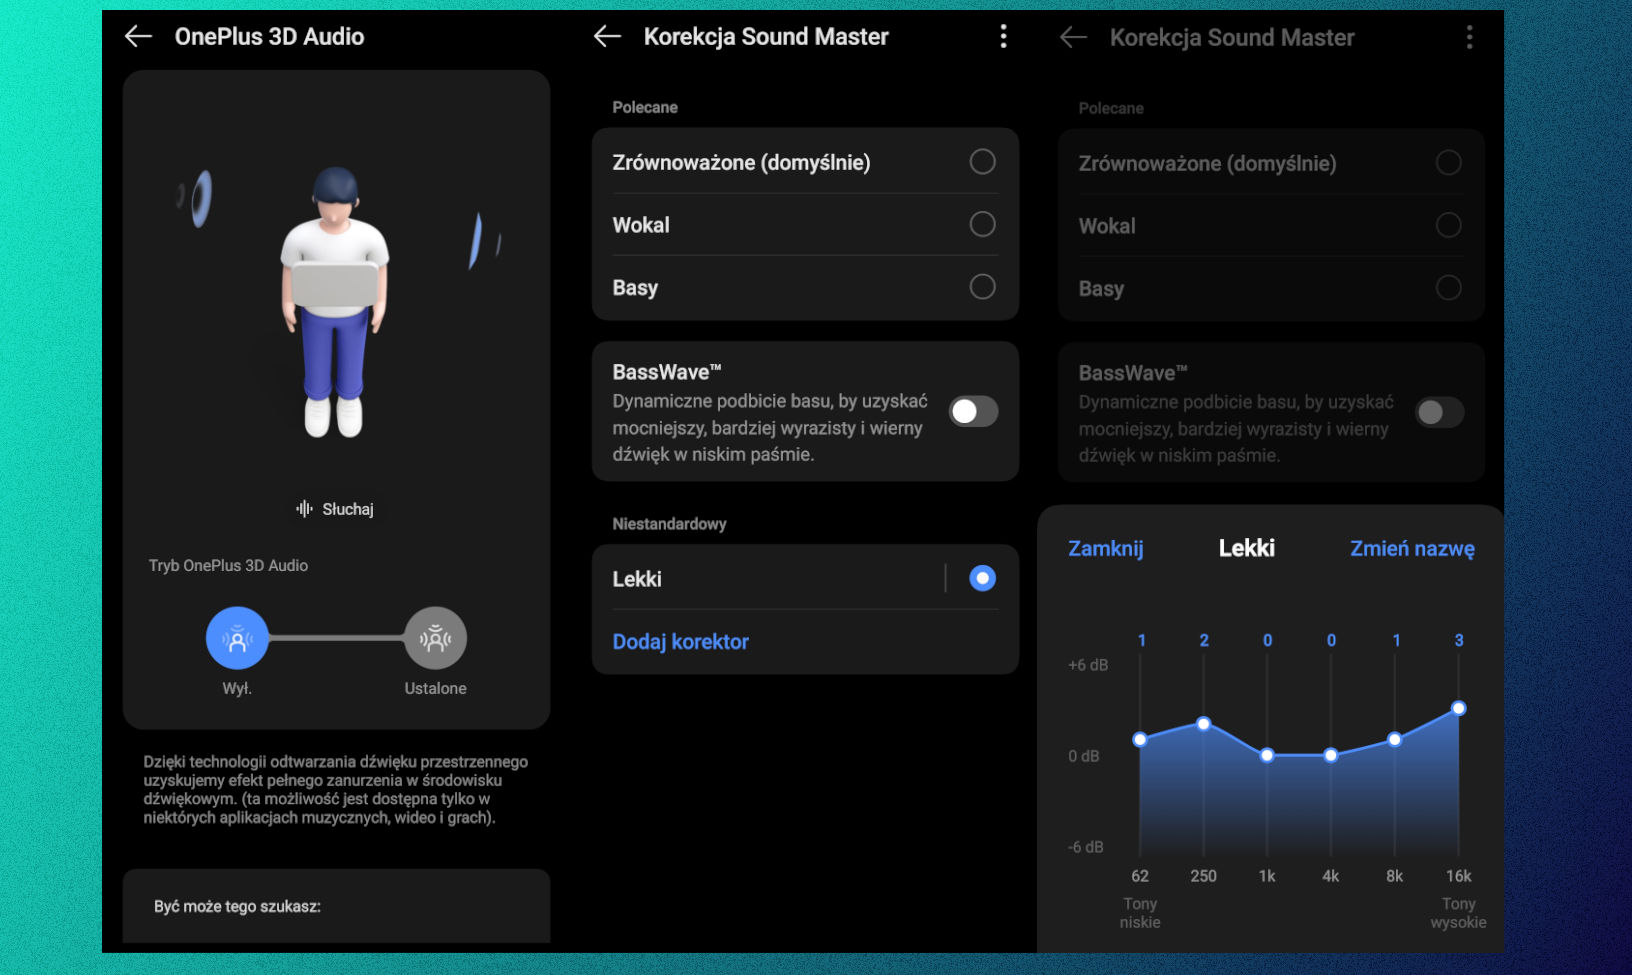Open three-dot menu in right Korekcja panel

click(x=1468, y=38)
